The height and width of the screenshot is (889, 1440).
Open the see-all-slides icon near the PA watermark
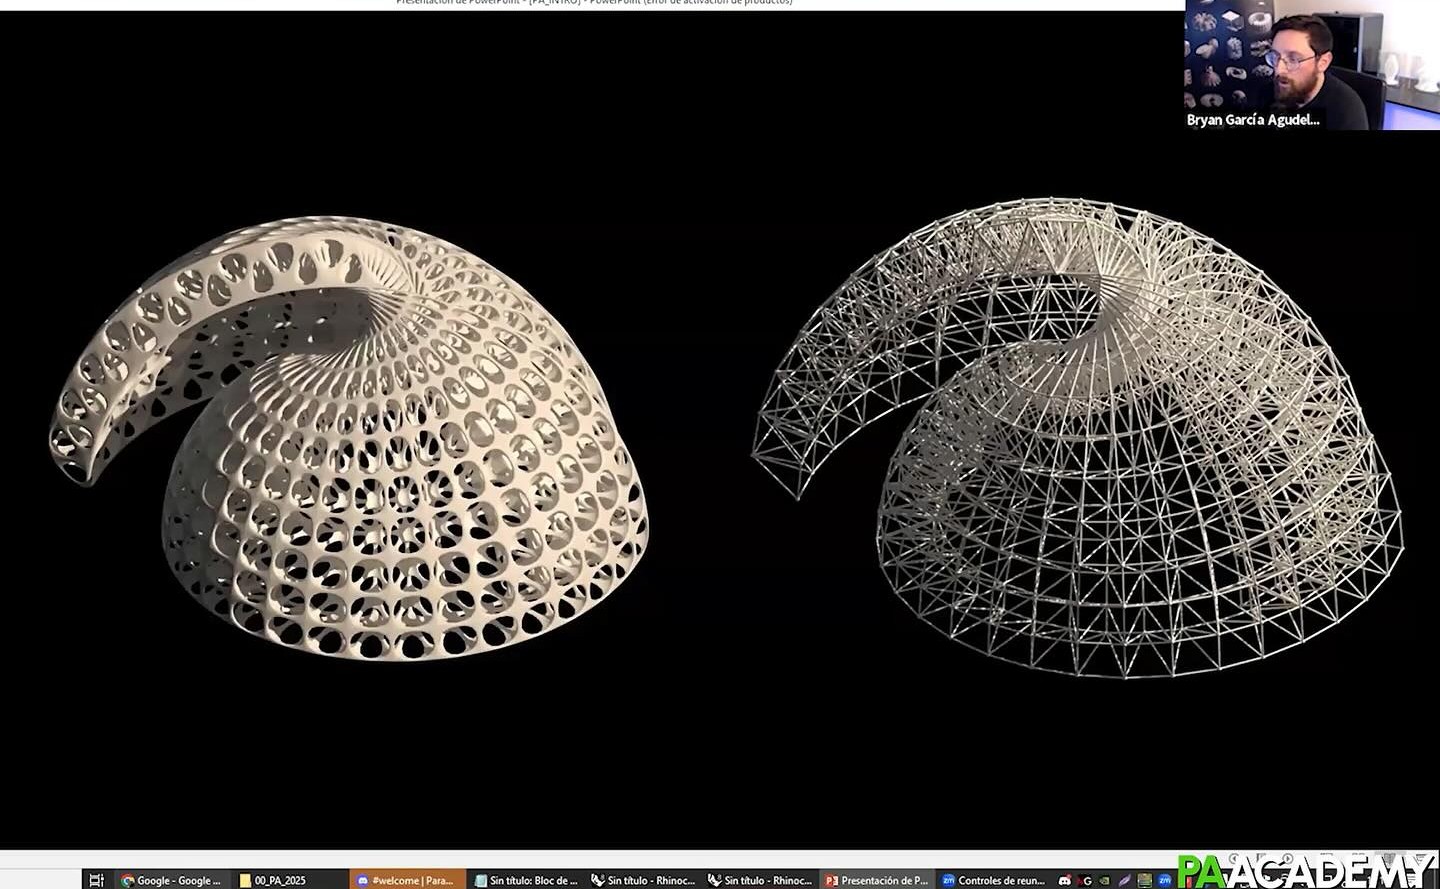1323,857
